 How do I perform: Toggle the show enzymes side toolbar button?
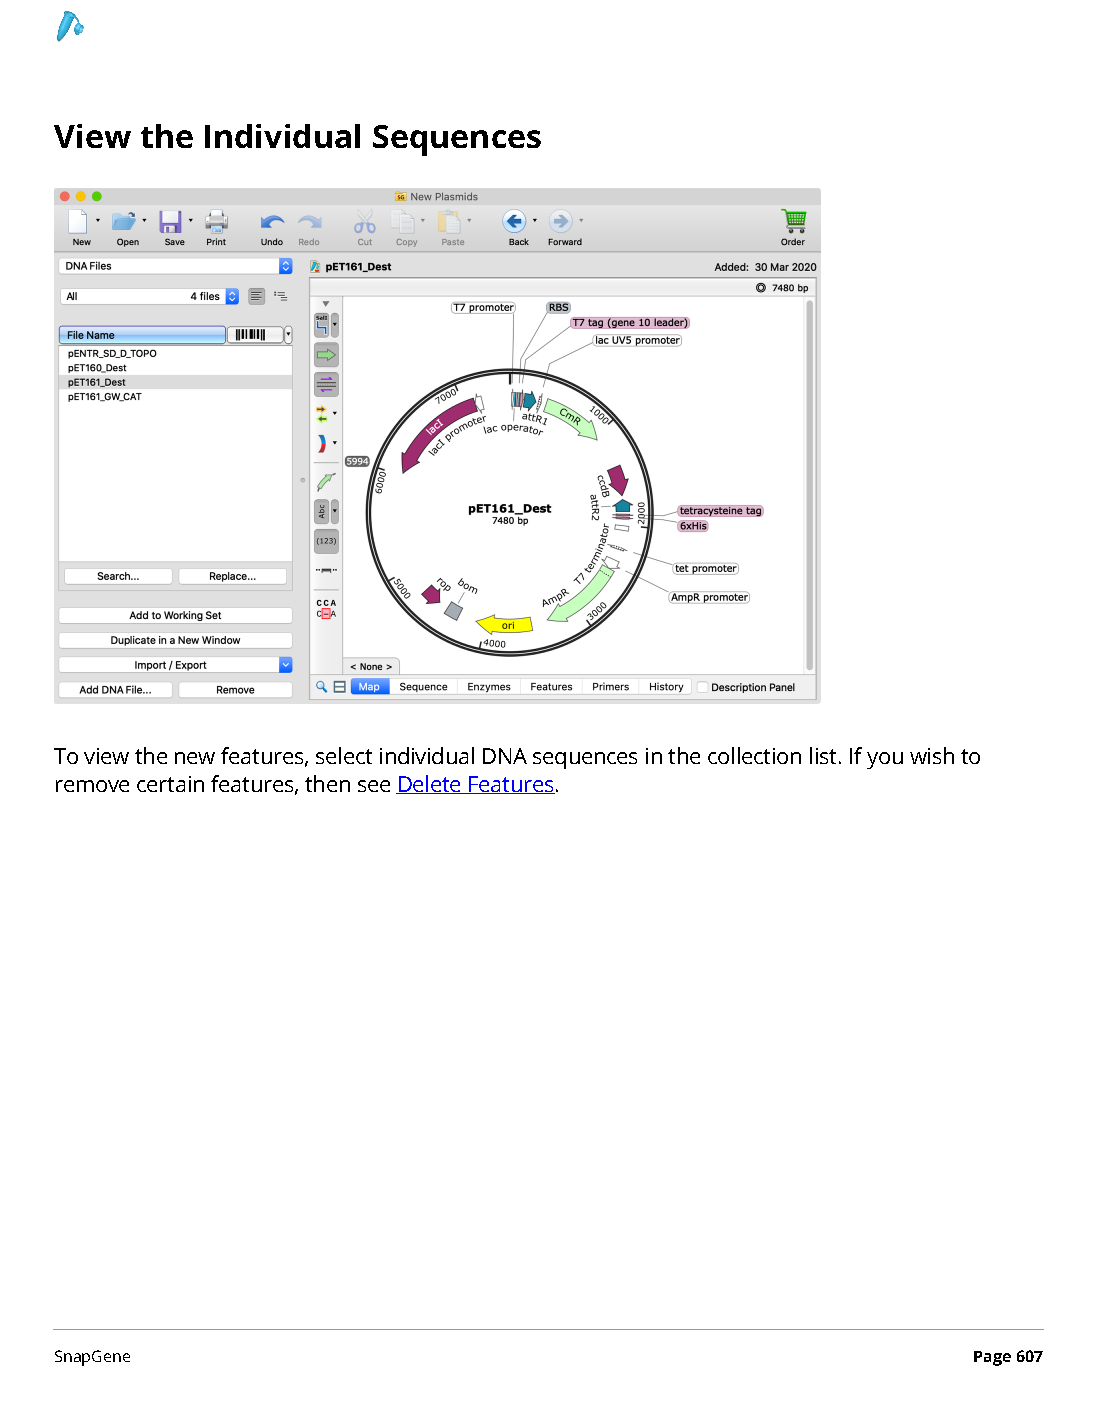pyautogui.click(x=321, y=325)
